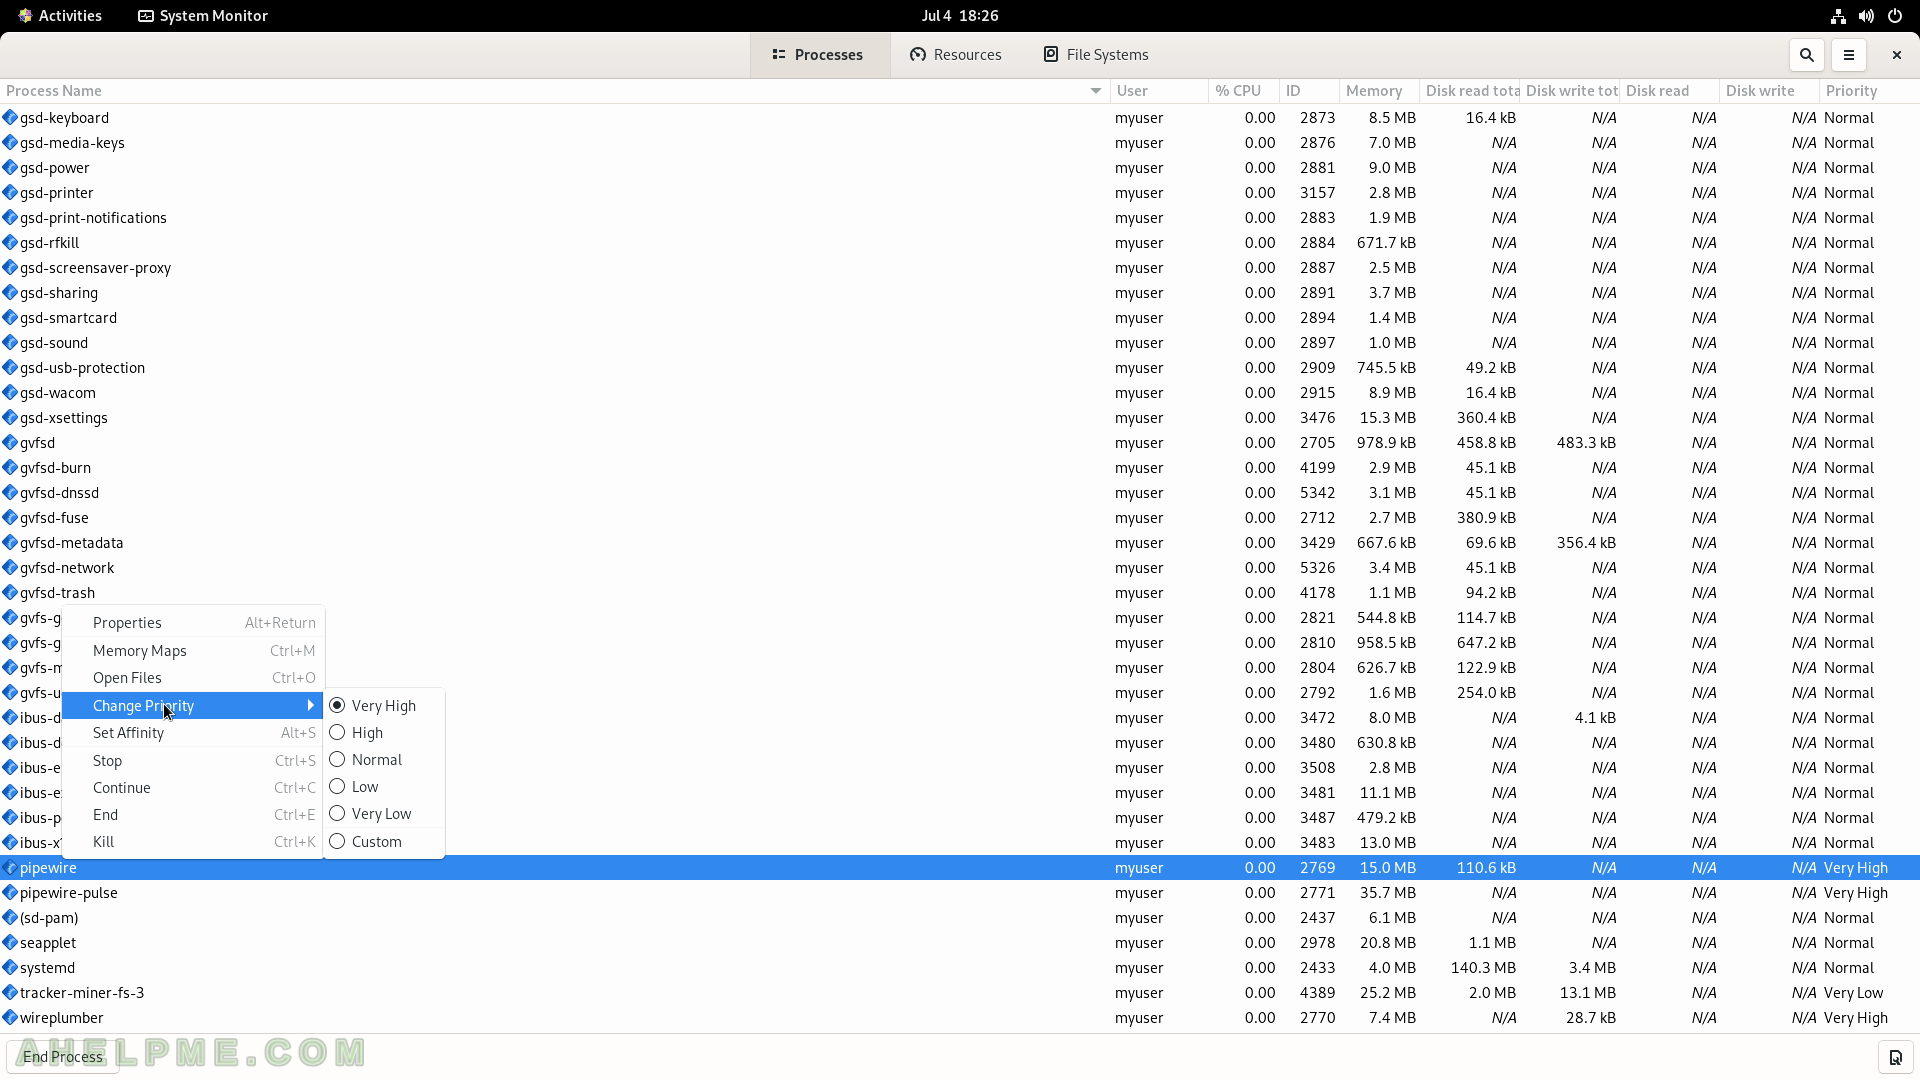Screen dimensions: 1920x1080
Task: Open the hamburger menu button
Action: [1848, 55]
